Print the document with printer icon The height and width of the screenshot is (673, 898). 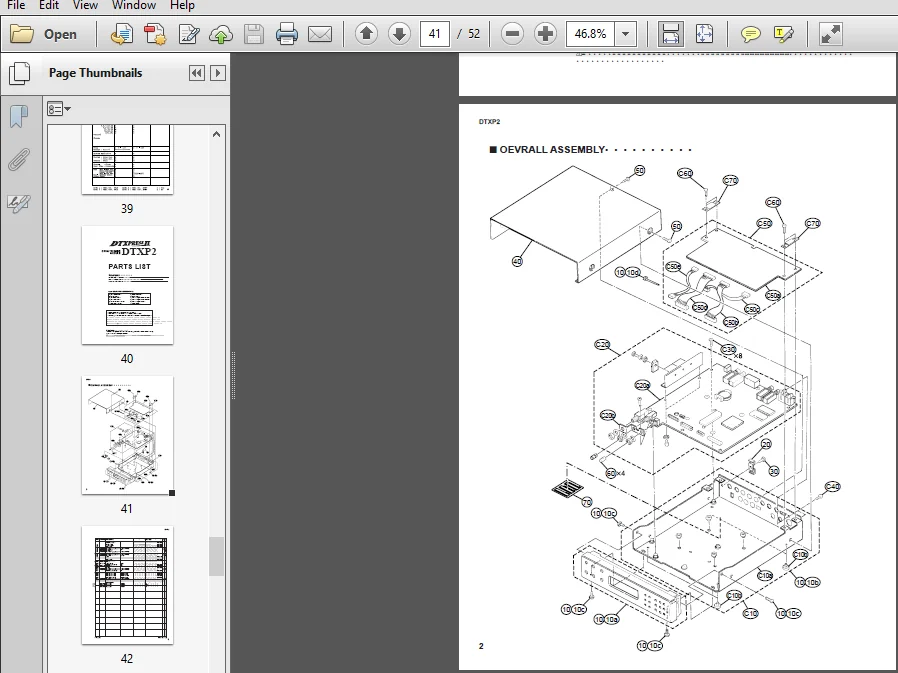pos(286,34)
